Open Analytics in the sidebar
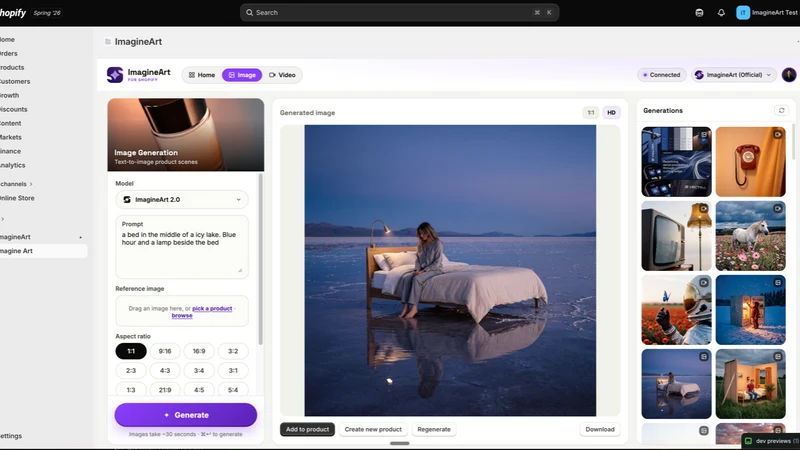The image size is (800, 450). (x=12, y=165)
